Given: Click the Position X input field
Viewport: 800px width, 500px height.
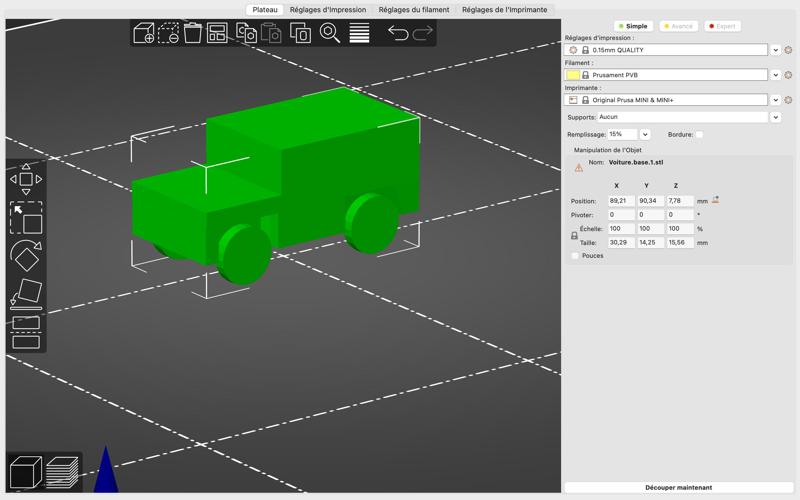Looking at the screenshot, I should (621, 201).
